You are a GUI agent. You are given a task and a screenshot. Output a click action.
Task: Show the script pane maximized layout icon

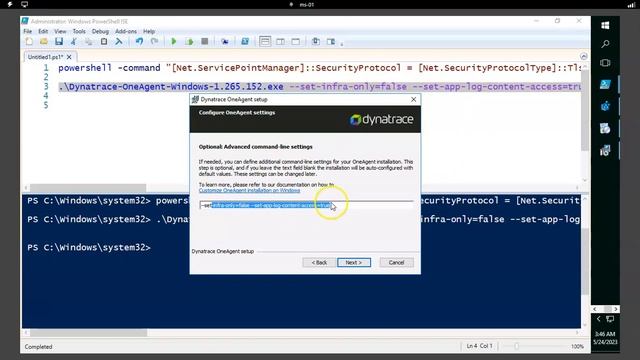(296, 42)
